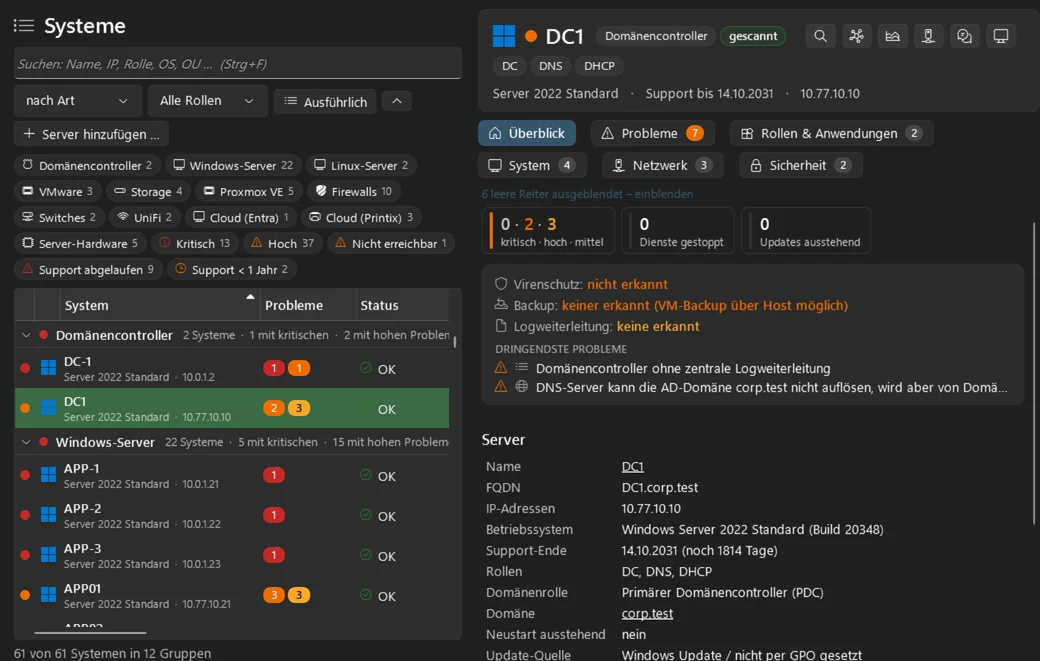The width and height of the screenshot is (1040, 661).
Task: Click the globe icon of the DNS-Server problem
Action: pyautogui.click(x=522, y=387)
